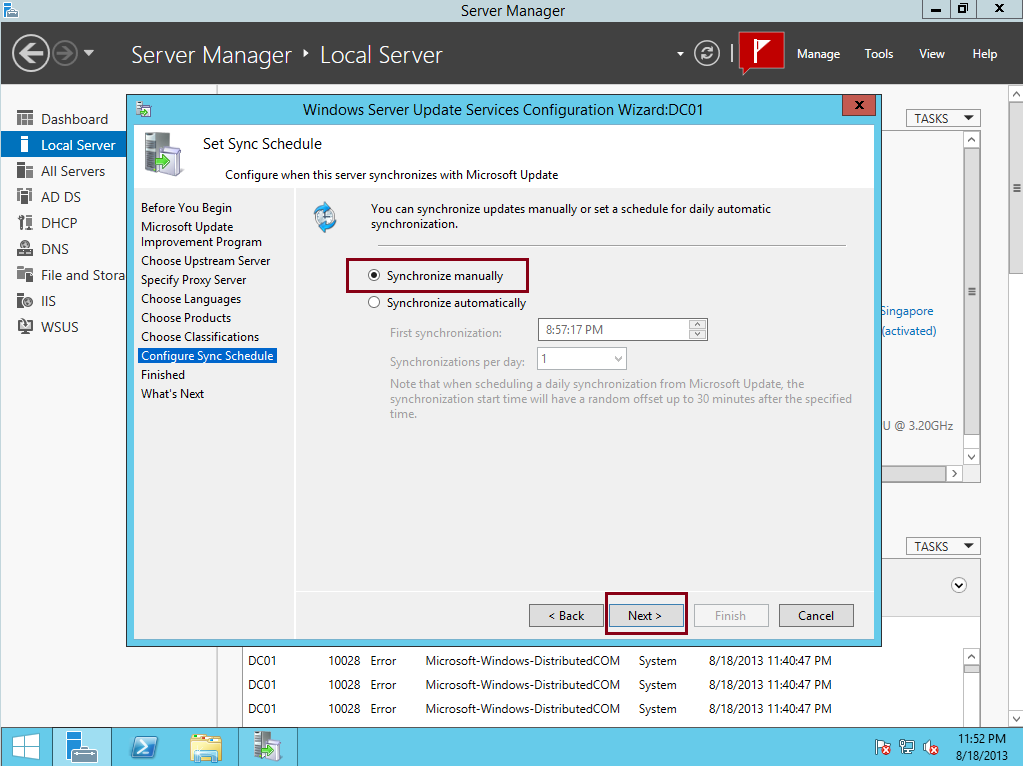Image resolution: width=1023 pixels, height=766 pixels.
Task: Click the up arrow of Events list scrollbar
Action: tap(971, 656)
